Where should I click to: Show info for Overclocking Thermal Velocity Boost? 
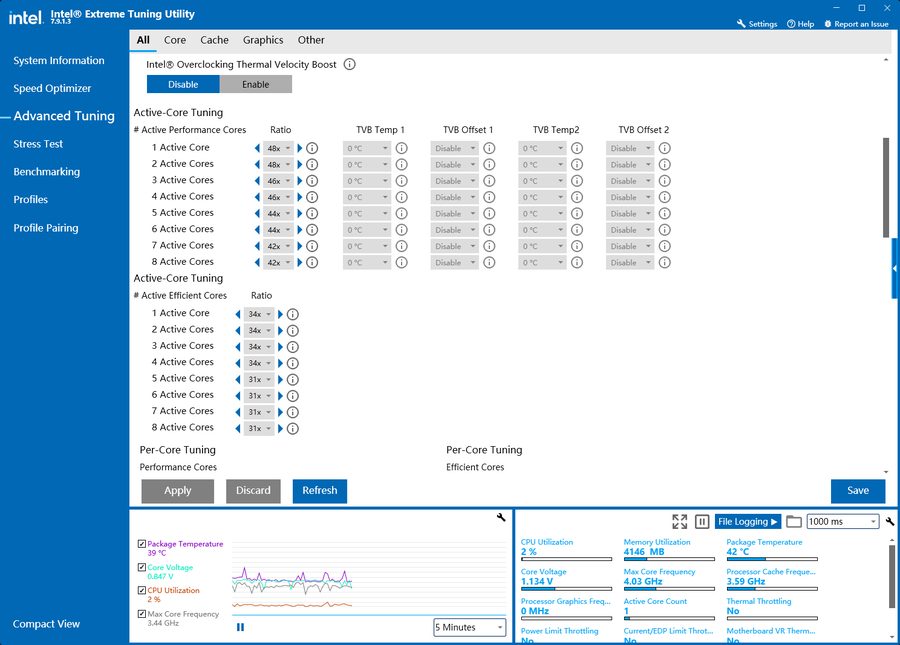coord(350,64)
